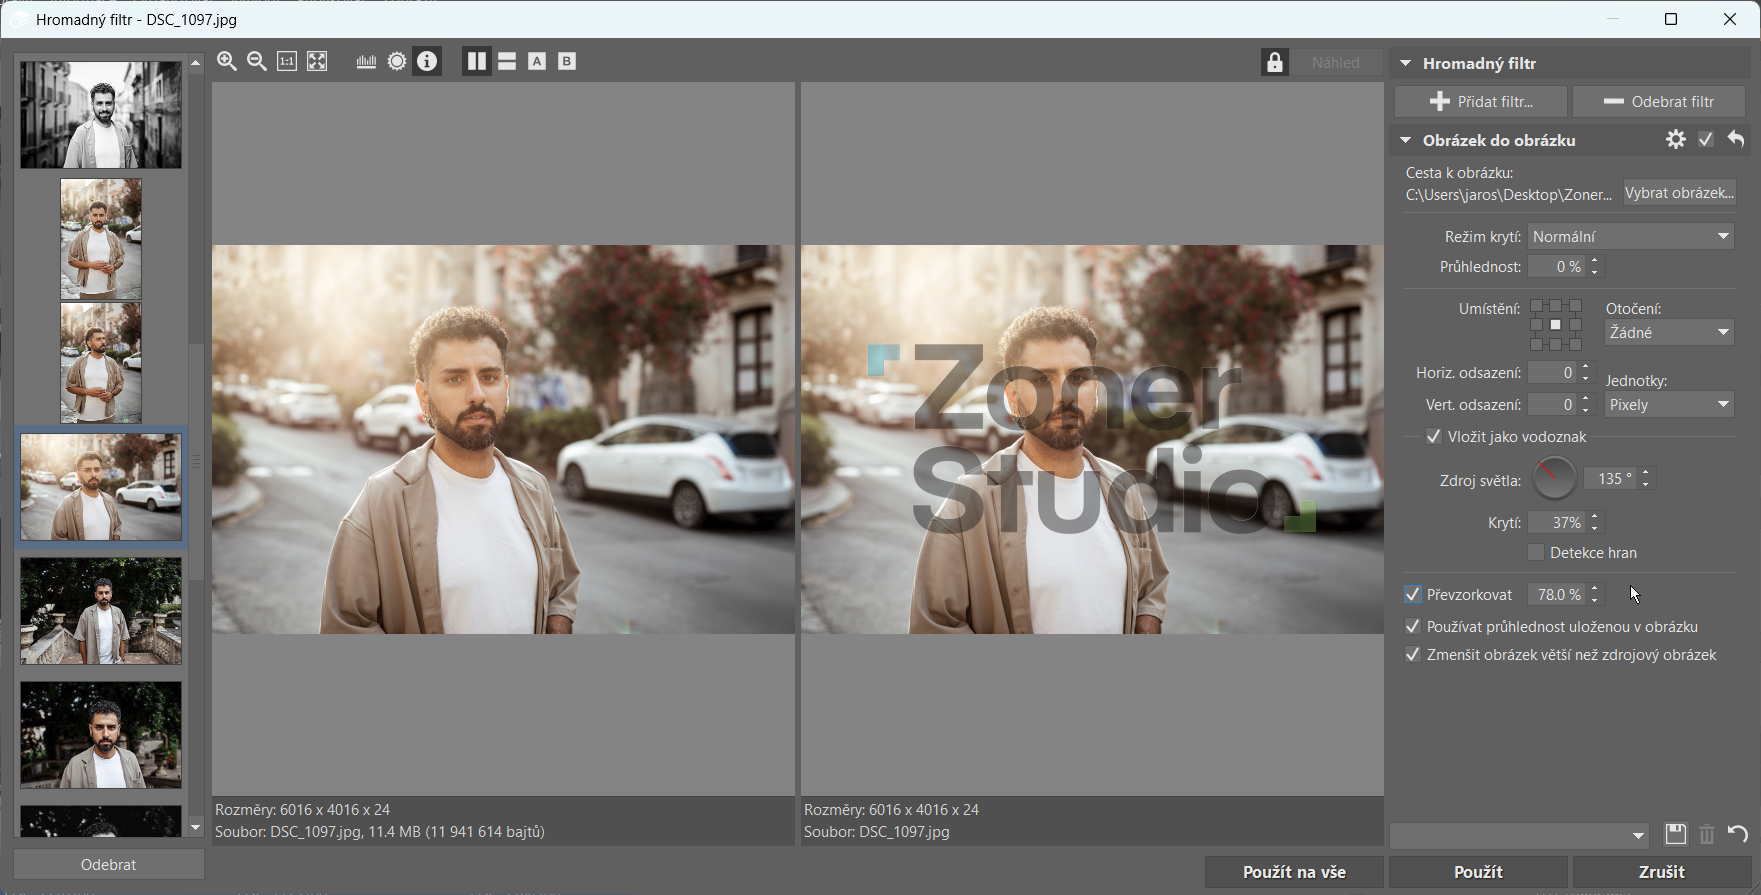Screen dimensions: 1761x895
Task: Collapse the Obrázek do obrázku section
Action: pos(1405,141)
